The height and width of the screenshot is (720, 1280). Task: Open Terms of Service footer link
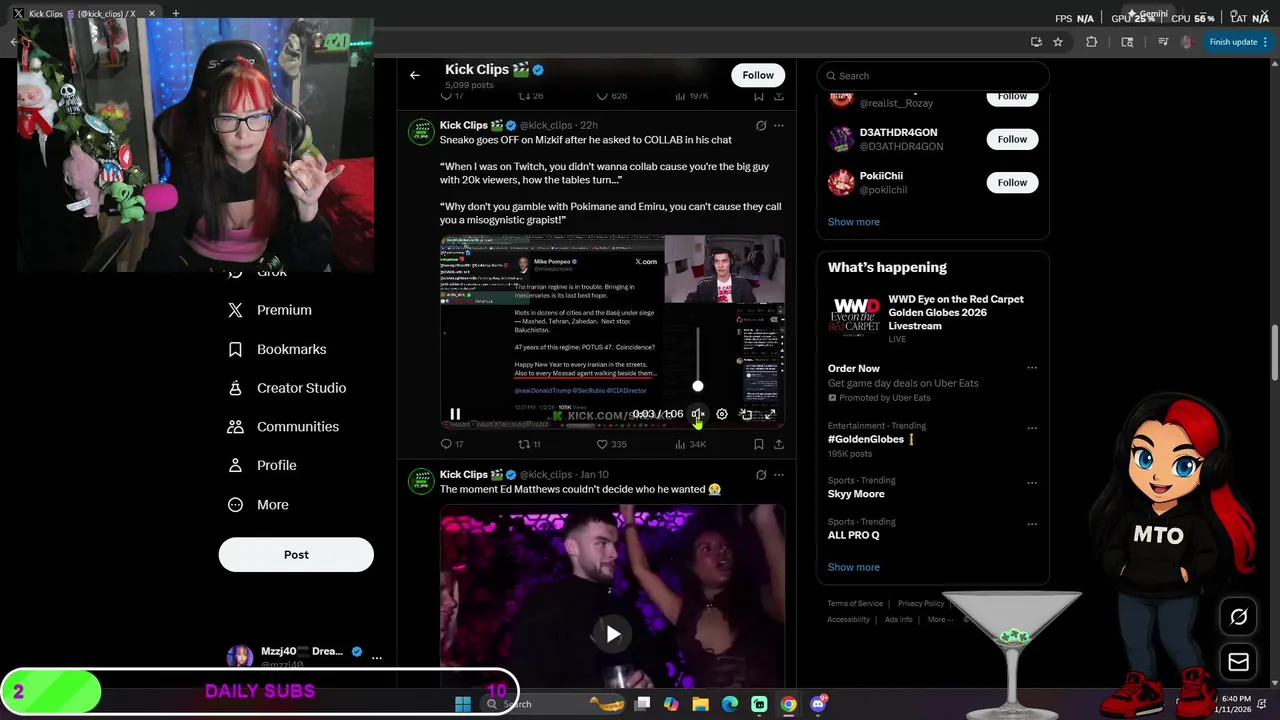tap(855, 603)
